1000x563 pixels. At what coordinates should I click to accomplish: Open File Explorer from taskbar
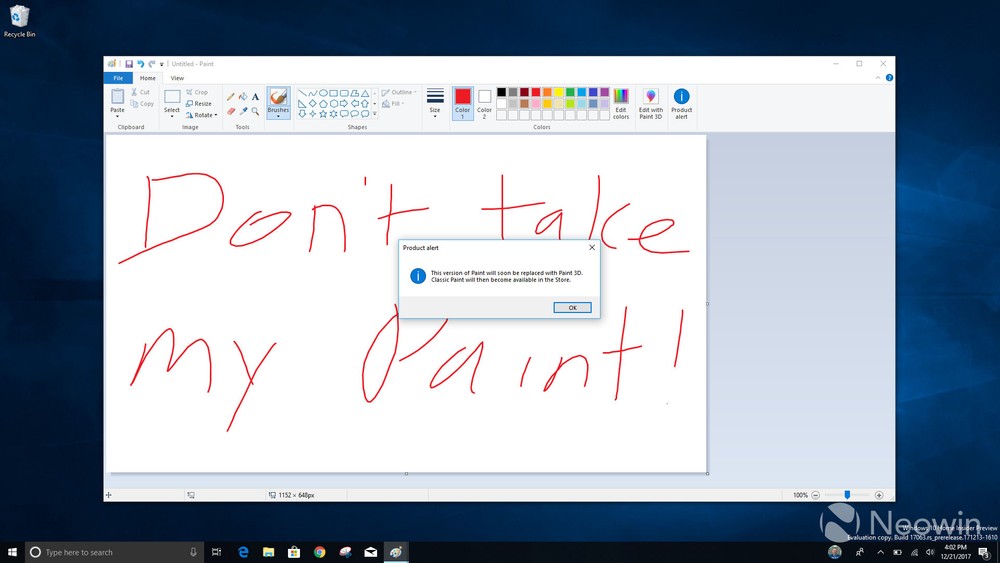[x=268, y=552]
